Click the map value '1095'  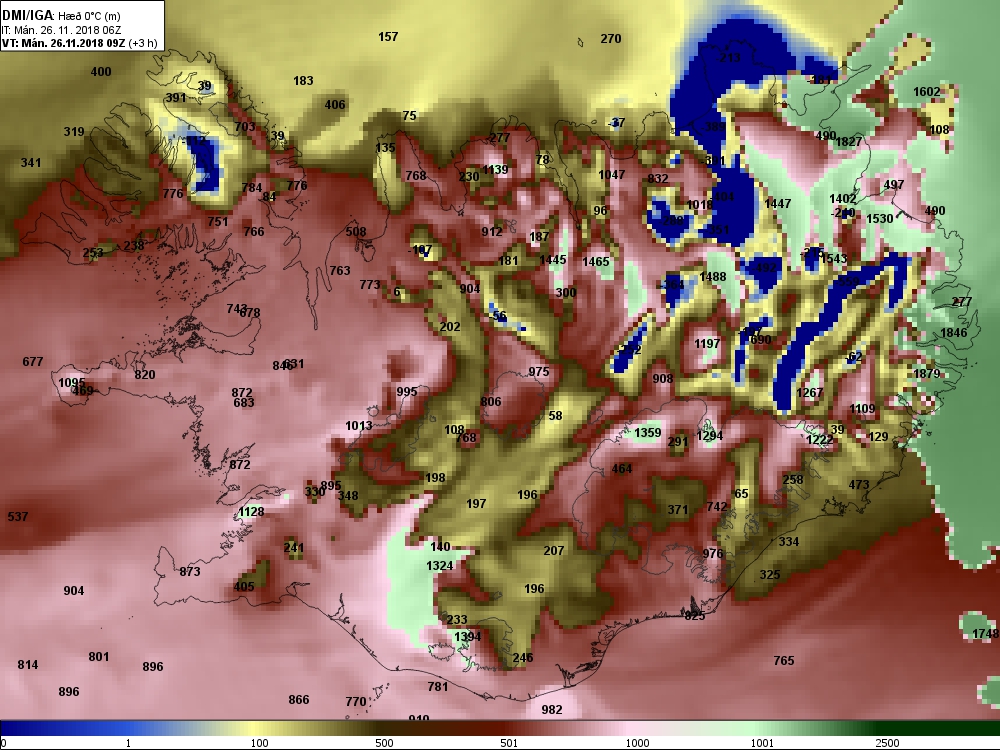(71, 383)
